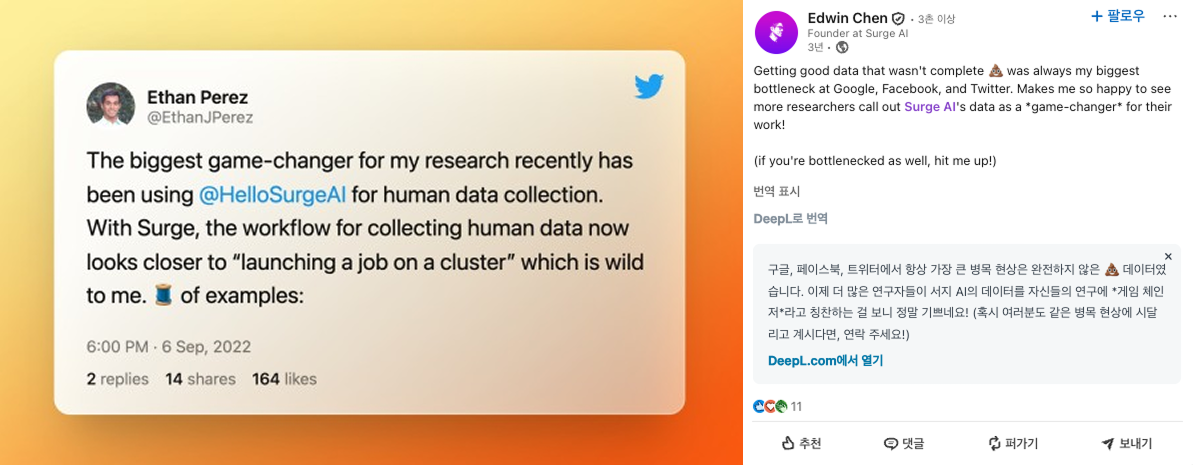Viewport: 1193px width, 465px height.
Task: Click the 추천 like button
Action: [x=802, y=443]
